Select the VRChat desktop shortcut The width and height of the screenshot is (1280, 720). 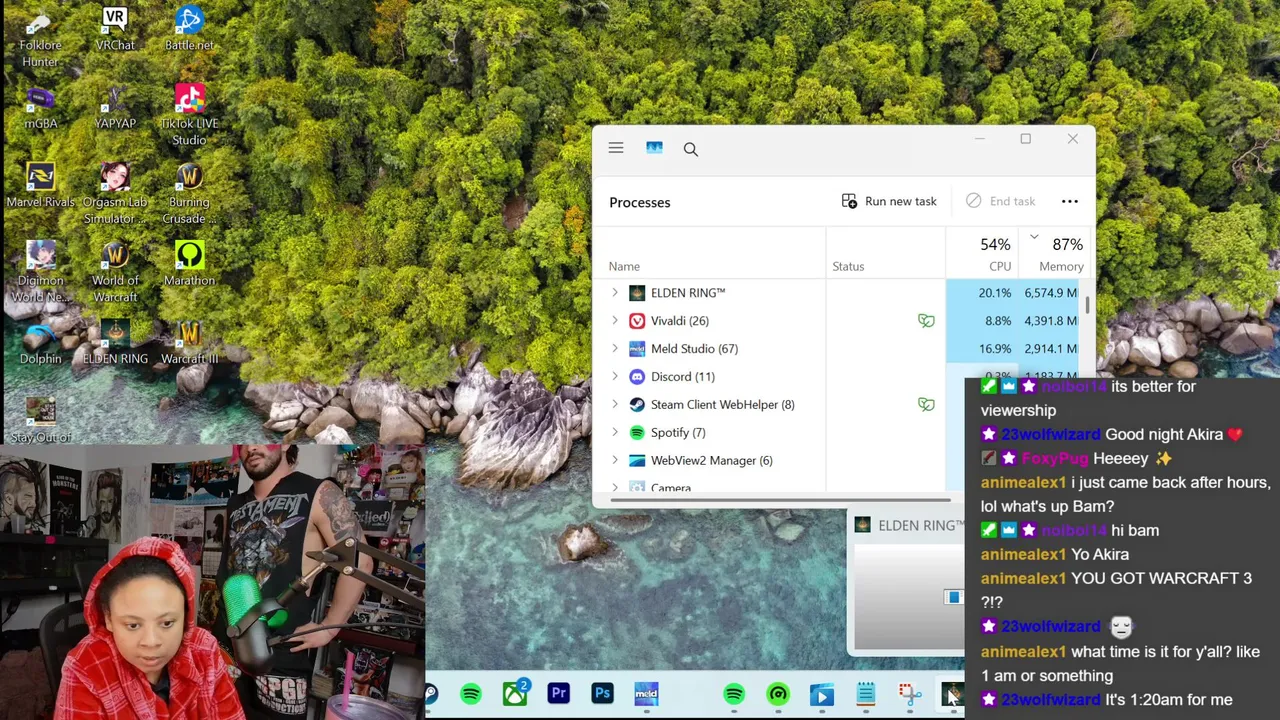[115, 29]
